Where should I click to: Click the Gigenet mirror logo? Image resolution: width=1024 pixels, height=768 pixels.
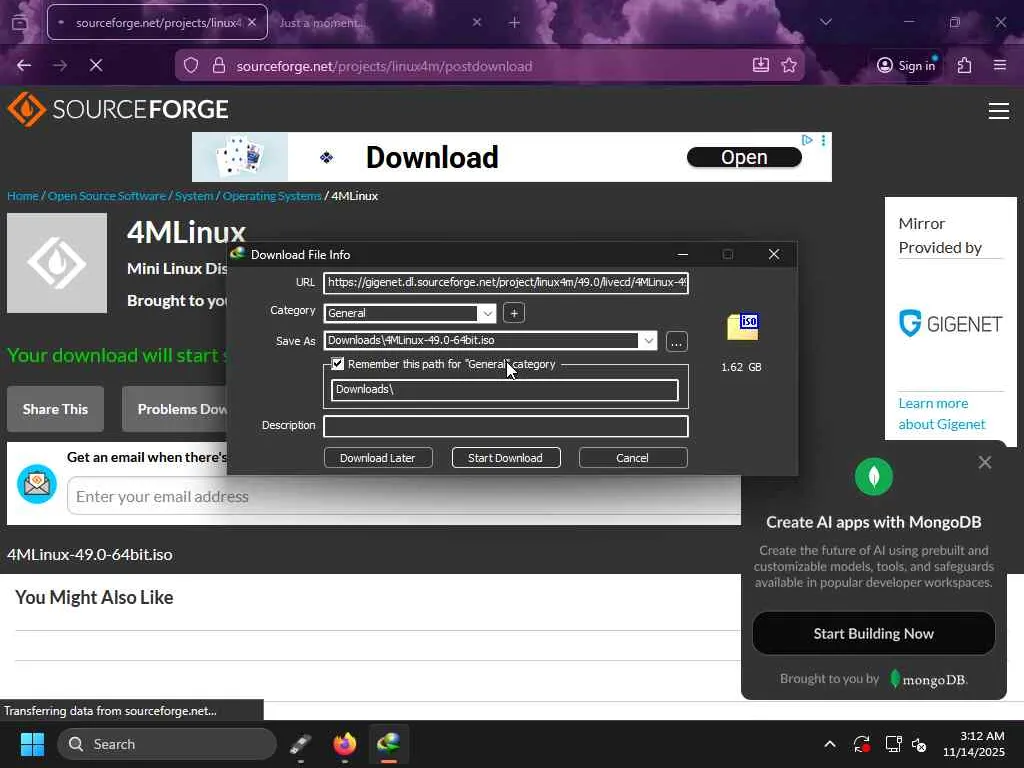[950, 324]
